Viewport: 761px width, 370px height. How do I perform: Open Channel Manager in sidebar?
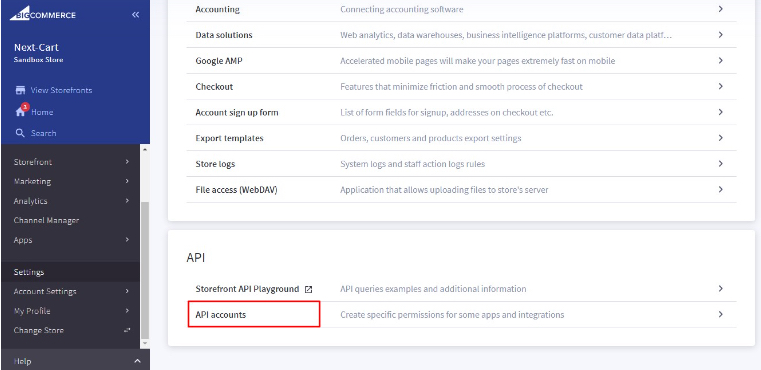point(46,220)
